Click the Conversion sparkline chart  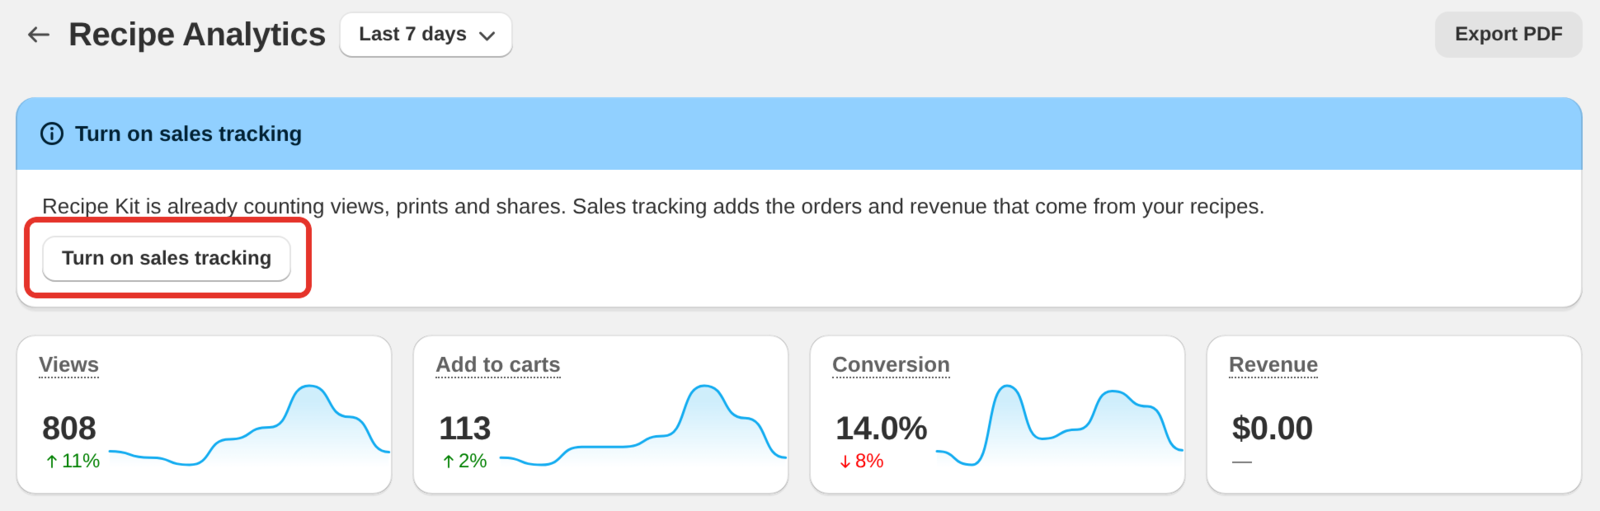point(1059,425)
